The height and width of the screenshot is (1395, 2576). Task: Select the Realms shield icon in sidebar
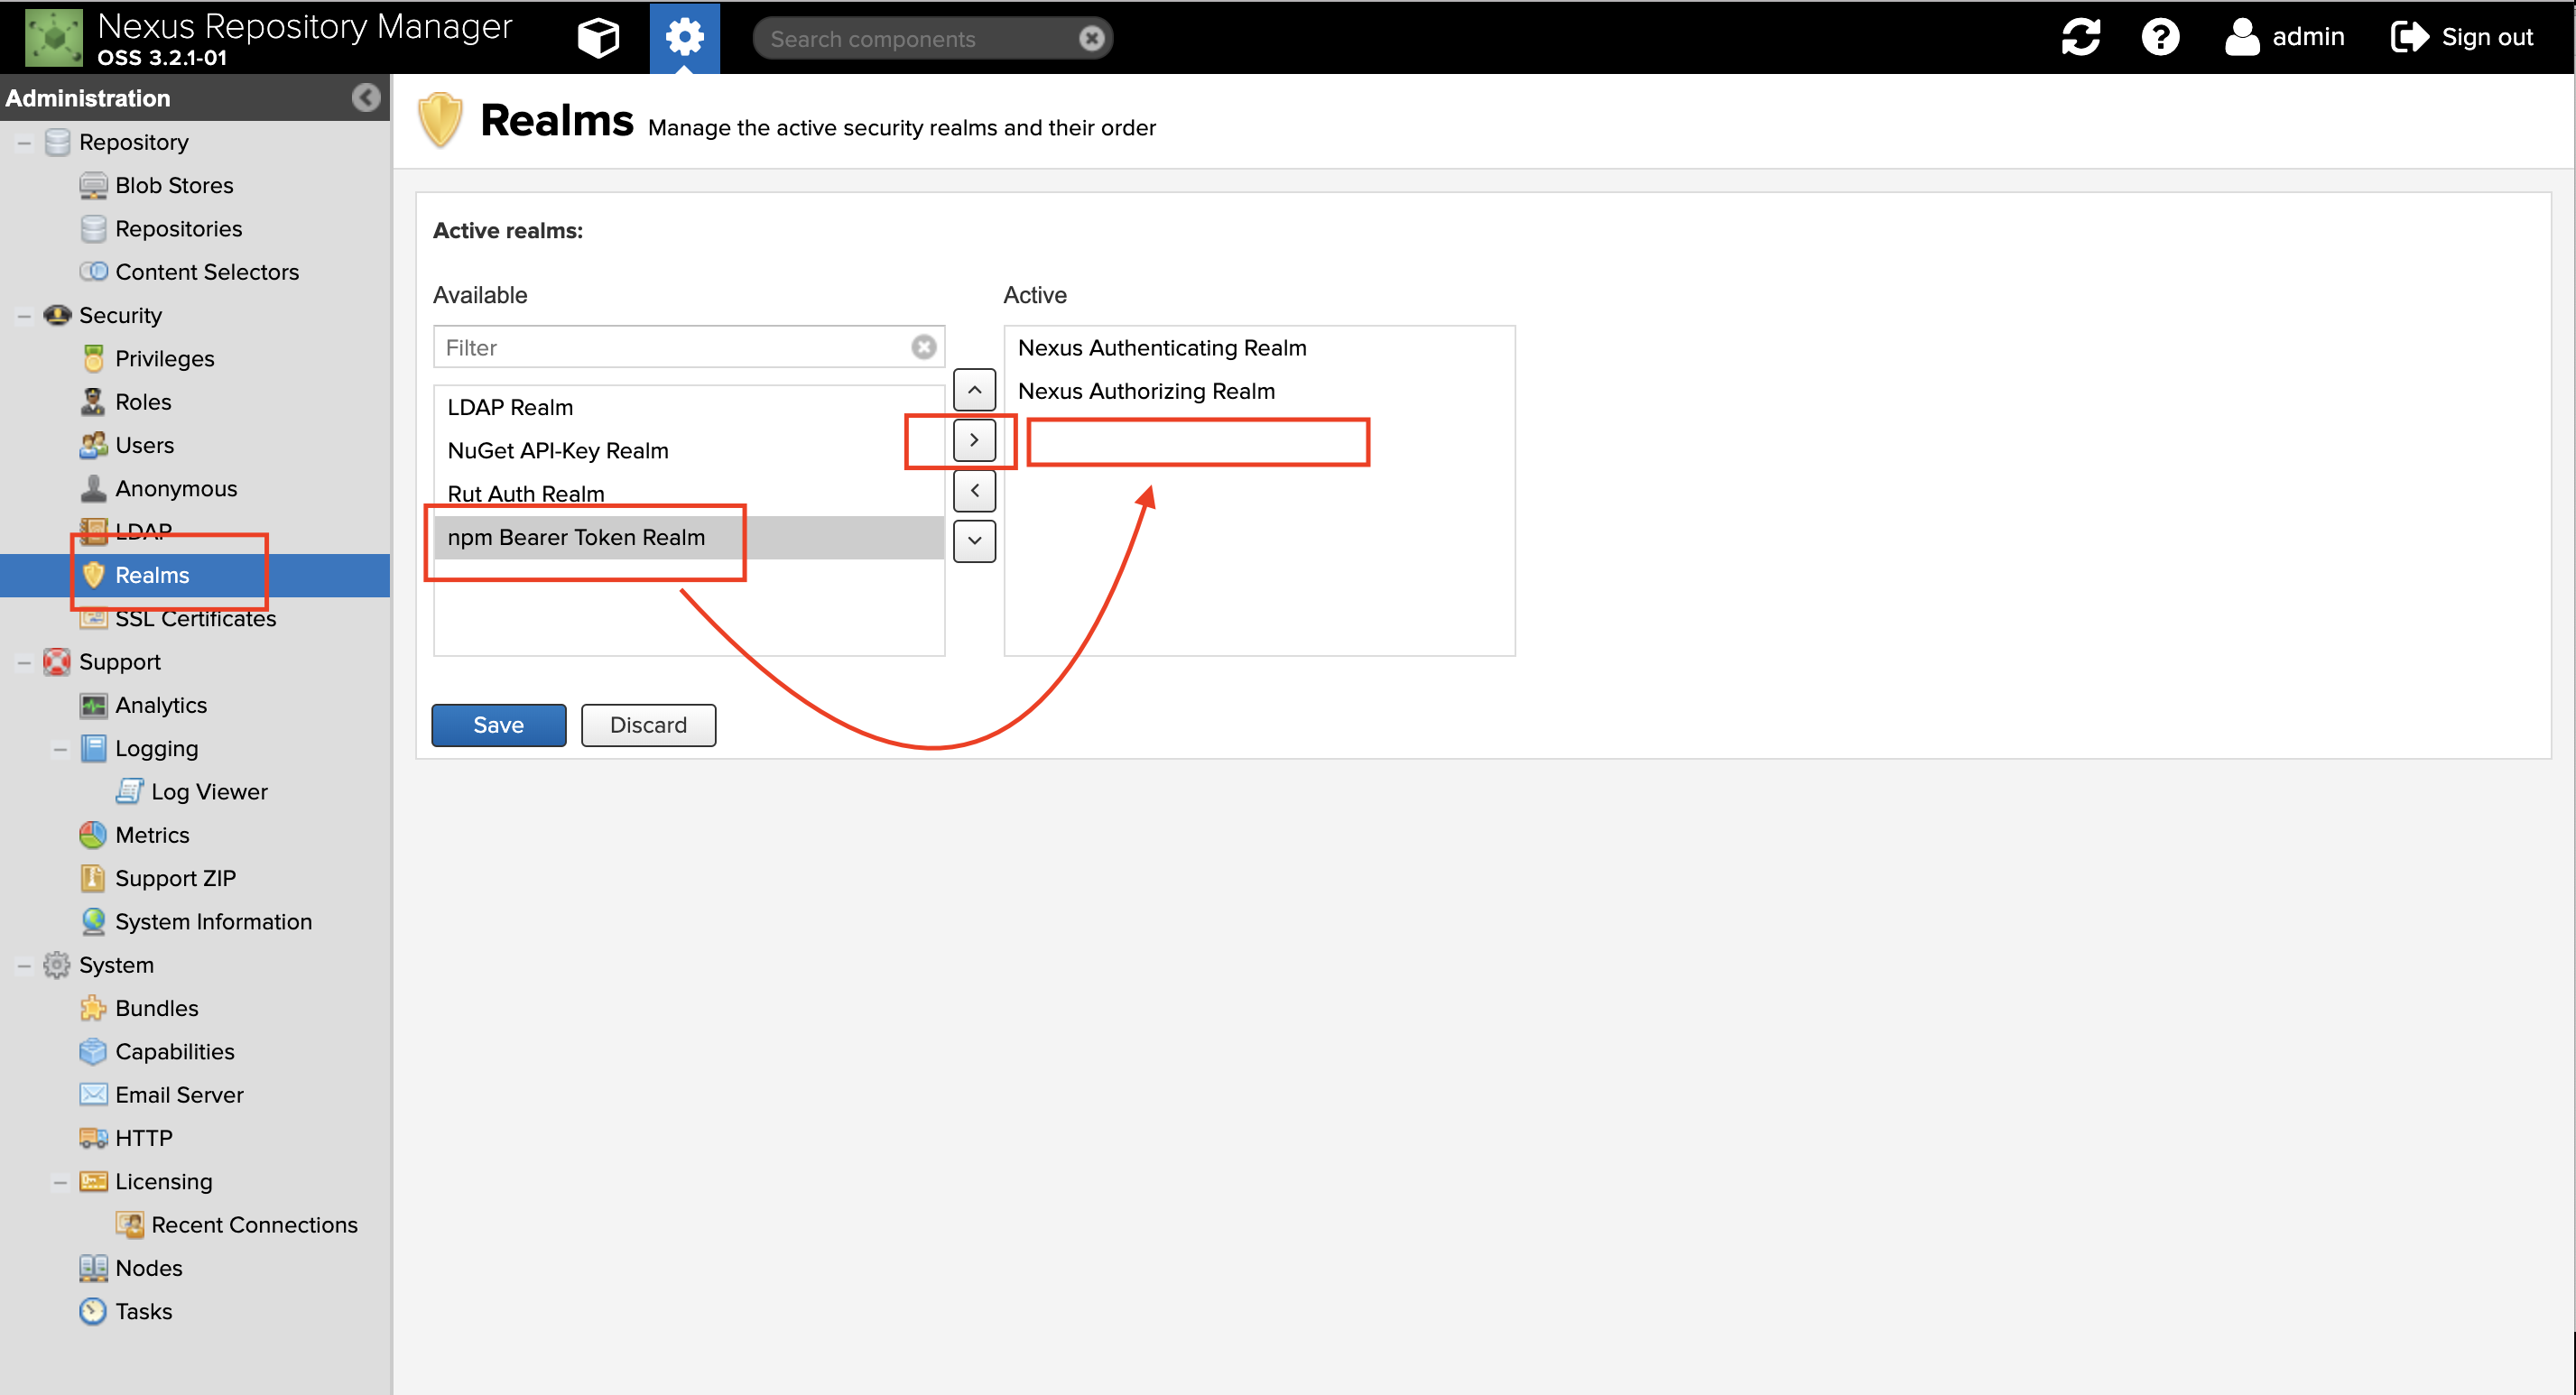pyautogui.click(x=93, y=575)
